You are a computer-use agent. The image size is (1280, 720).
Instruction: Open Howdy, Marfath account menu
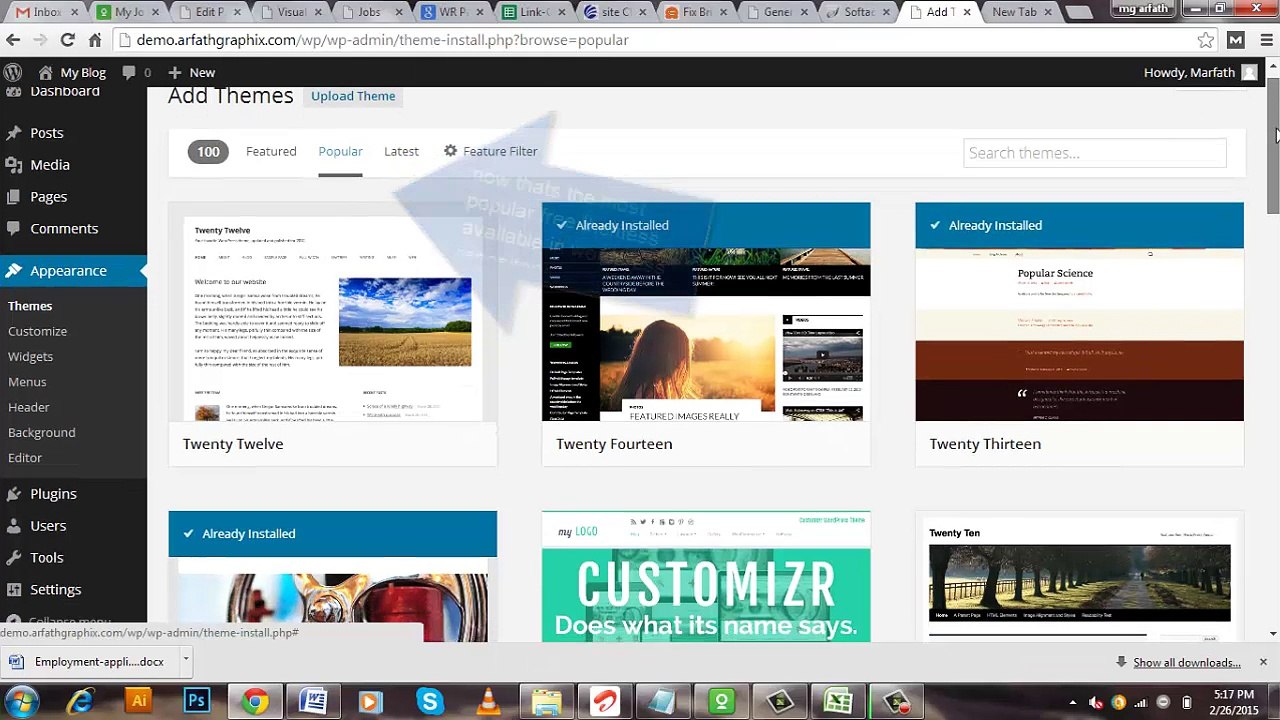pyautogui.click(x=1200, y=72)
